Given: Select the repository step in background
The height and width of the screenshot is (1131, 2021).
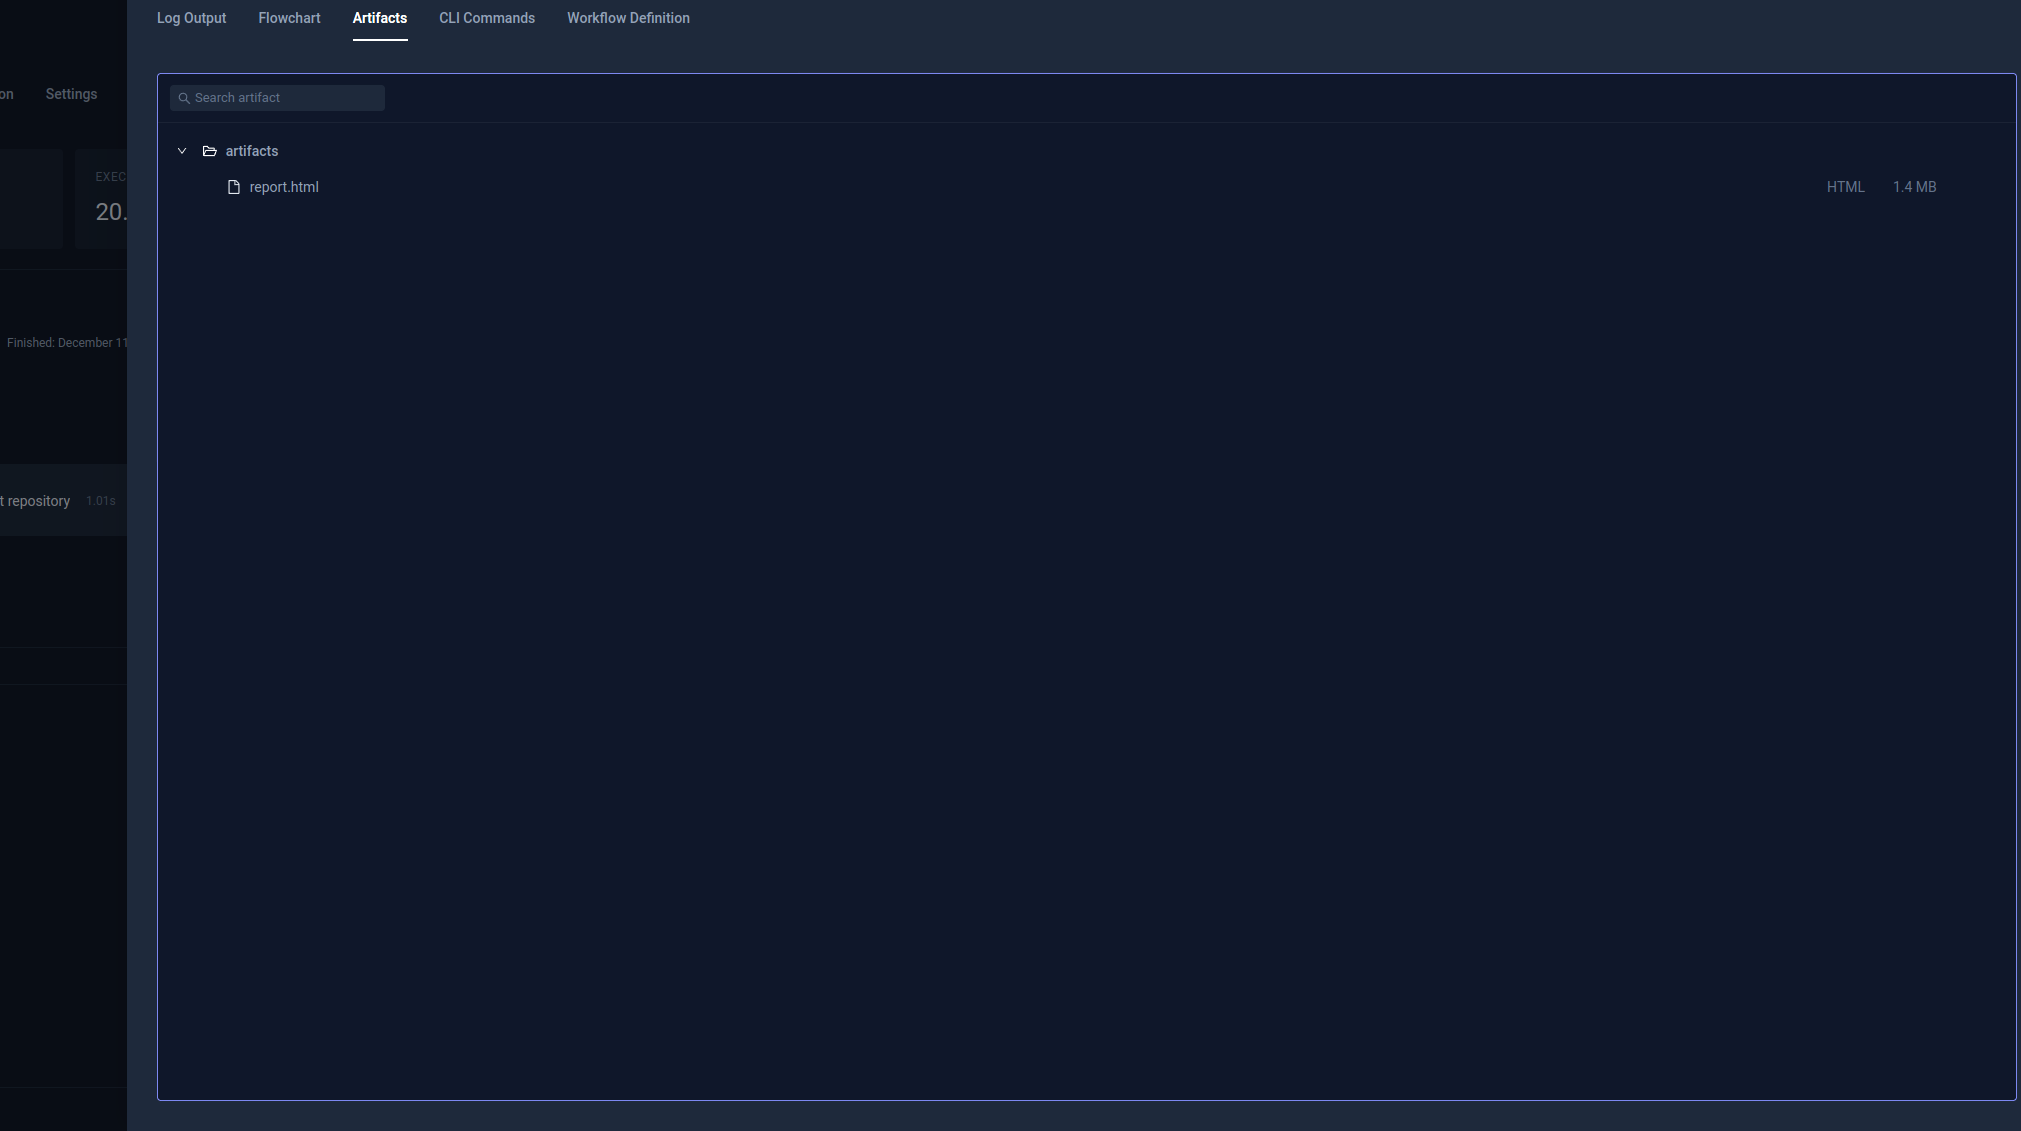Looking at the screenshot, I should click(36, 501).
